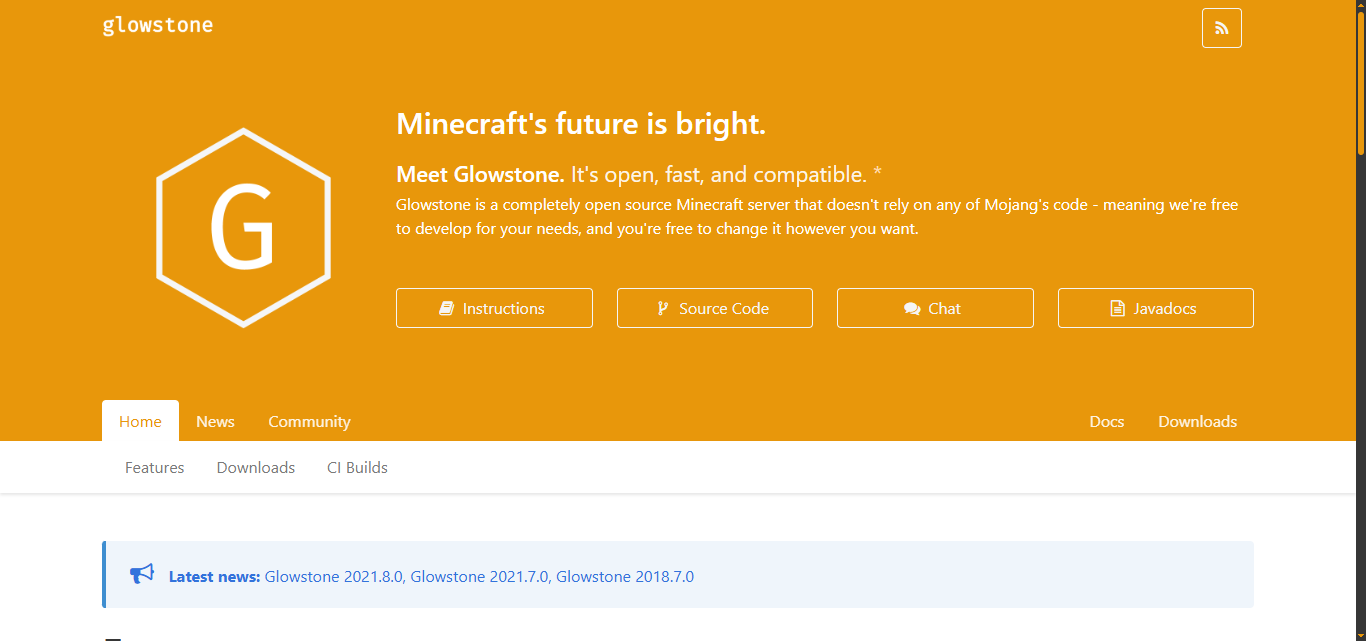Viewport: 1366px width, 641px height.
Task: Go to Features sub-navigation item
Action: click(155, 467)
